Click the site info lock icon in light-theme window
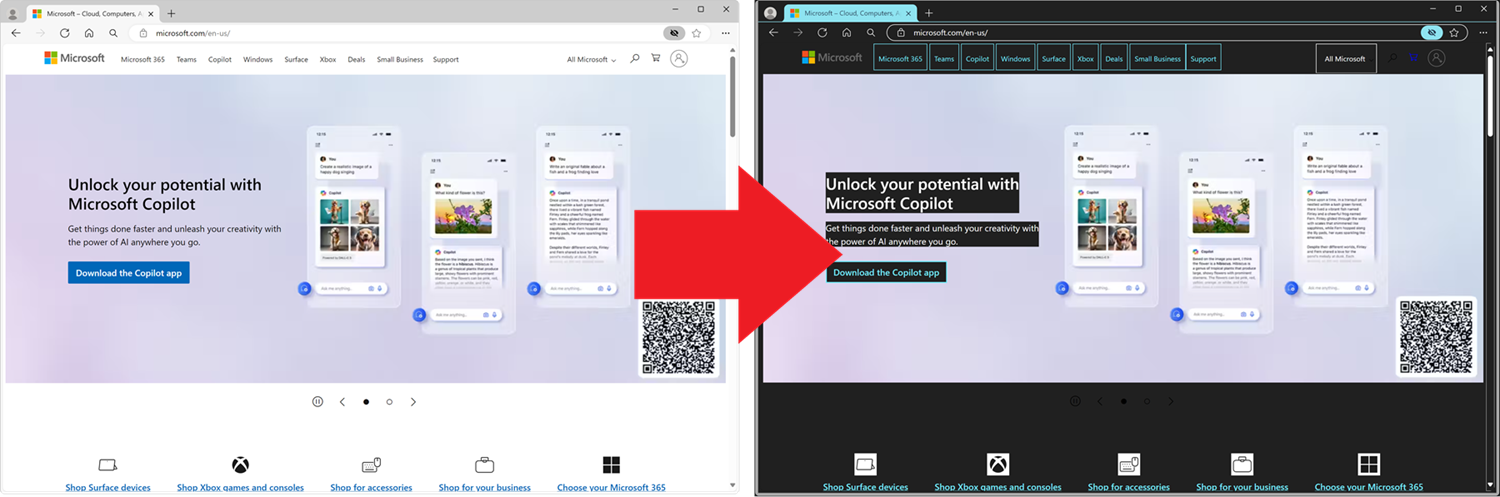The image size is (1500, 497). (143, 33)
